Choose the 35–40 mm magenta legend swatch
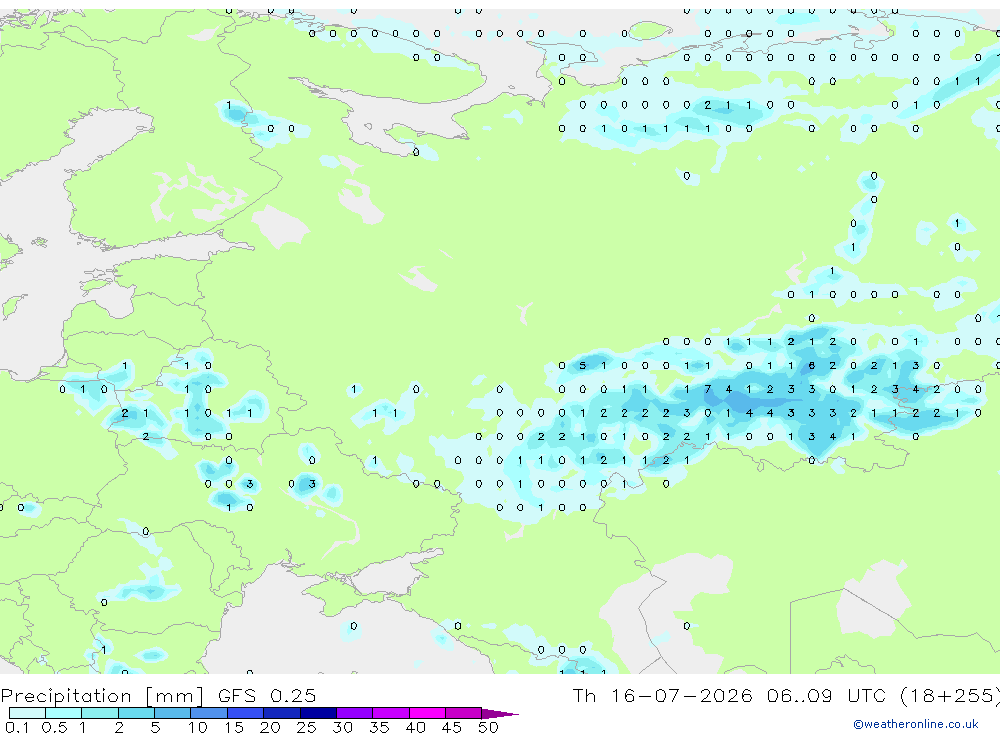Screen dimensions: 1000x733 pos(391,713)
